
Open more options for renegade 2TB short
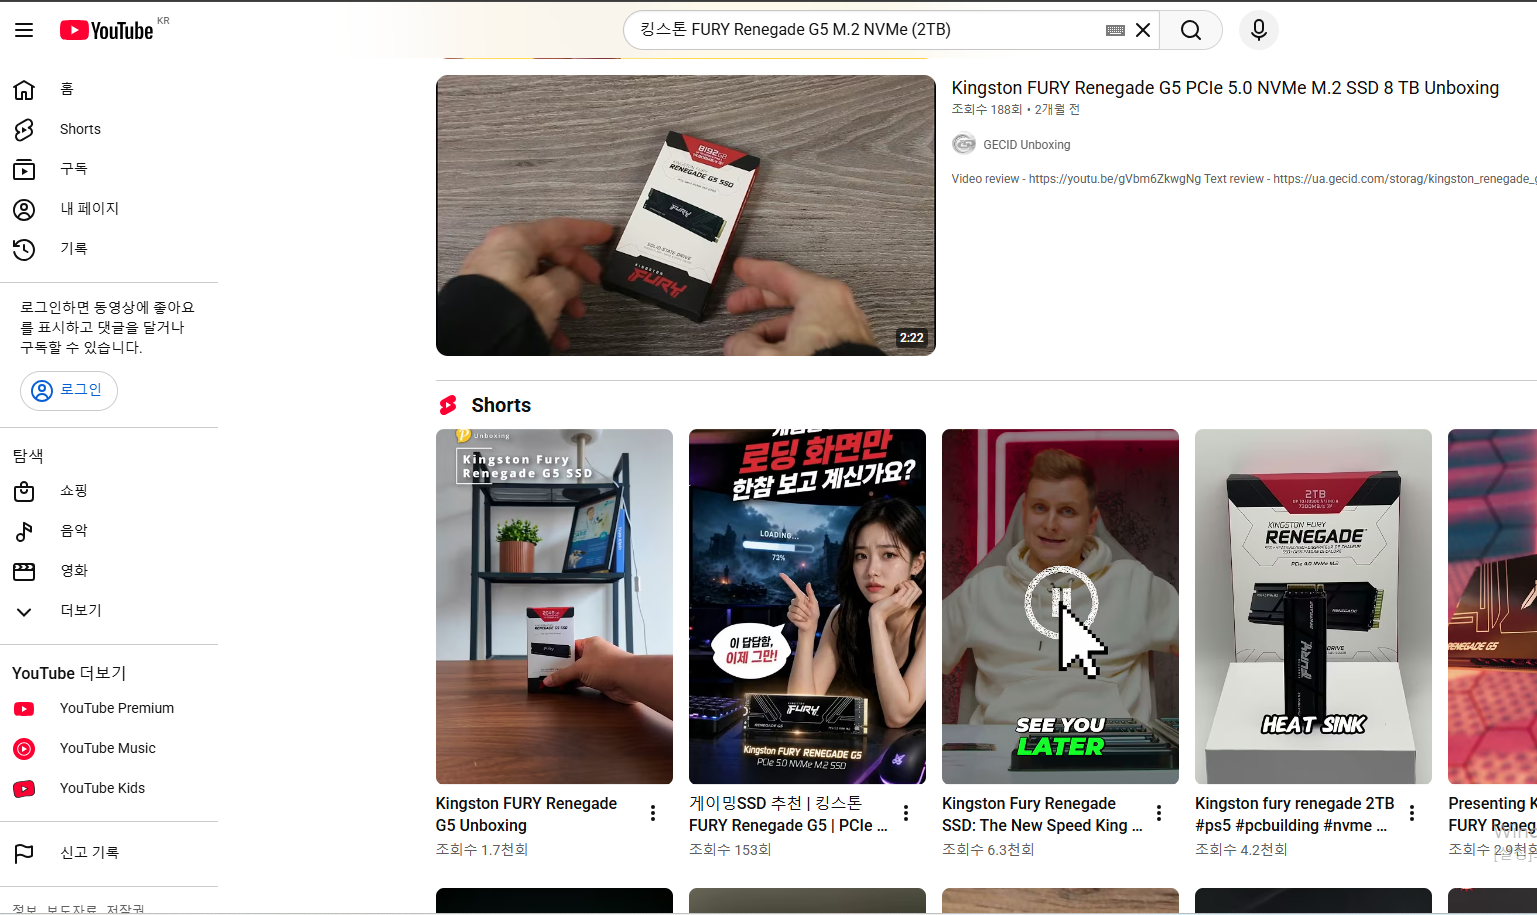[x=1412, y=814]
